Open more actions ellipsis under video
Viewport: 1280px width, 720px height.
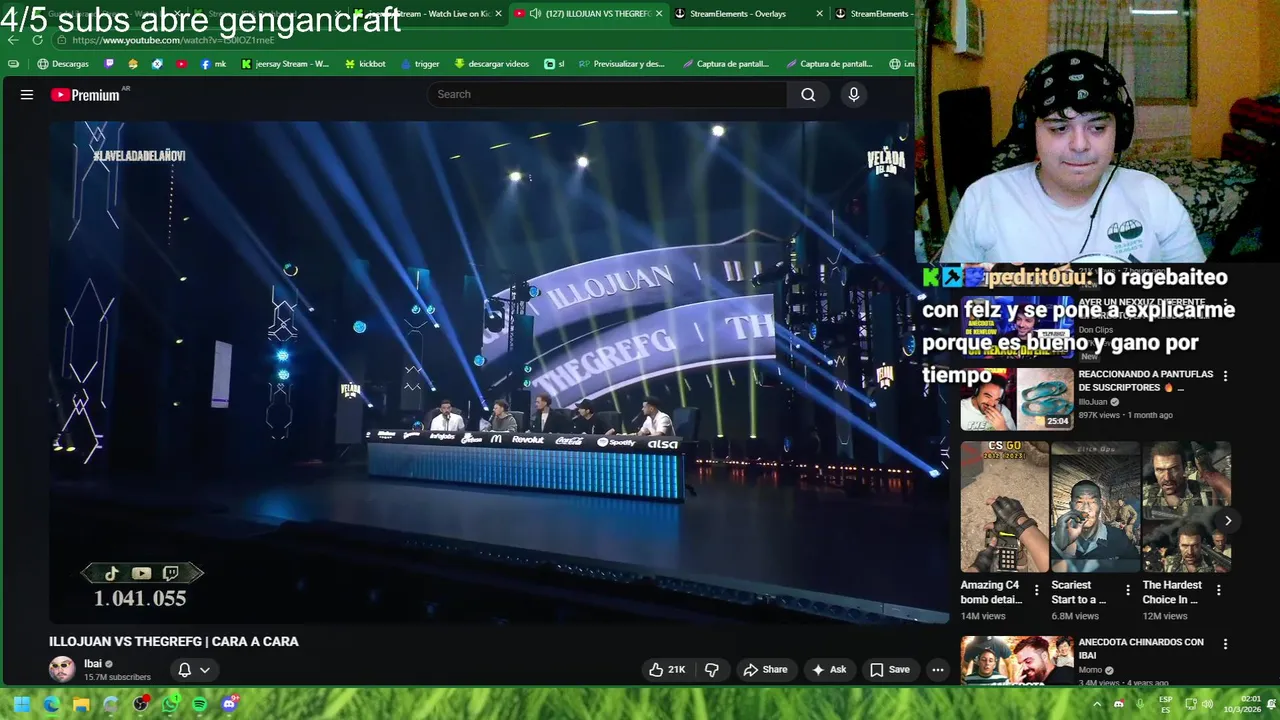tap(937, 670)
